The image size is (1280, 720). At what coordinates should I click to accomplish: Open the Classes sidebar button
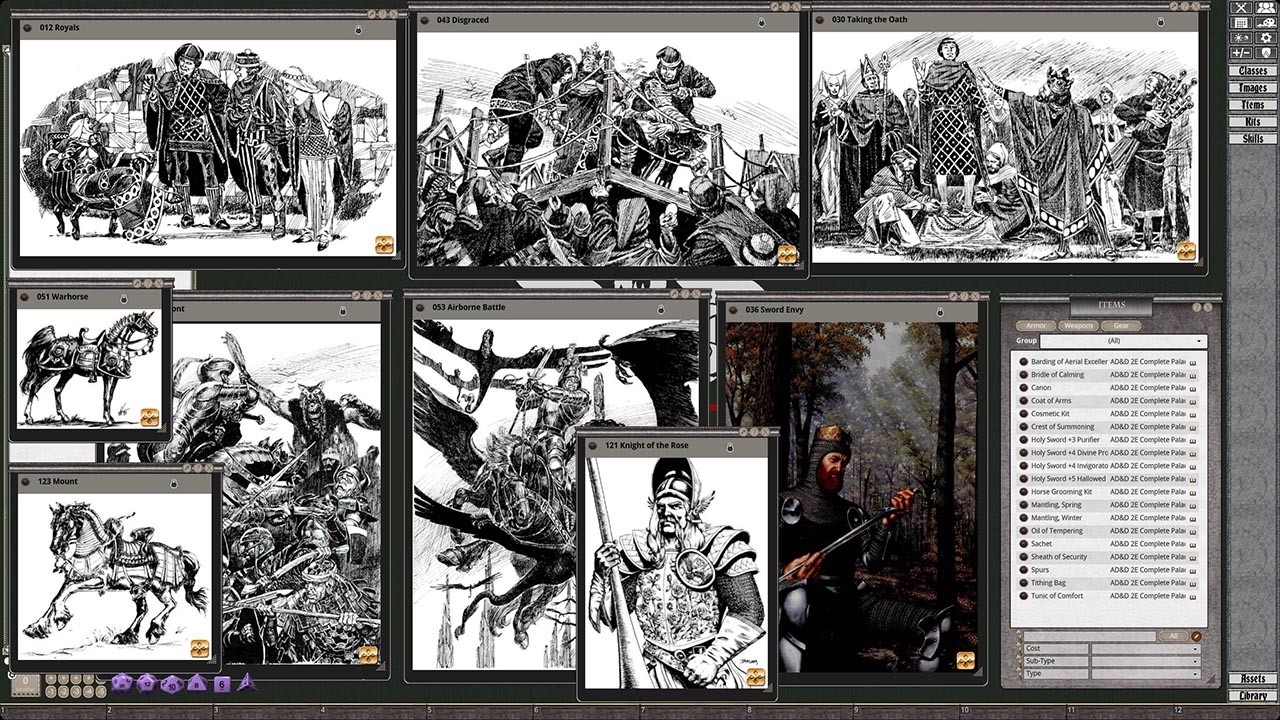pos(1252,71)
